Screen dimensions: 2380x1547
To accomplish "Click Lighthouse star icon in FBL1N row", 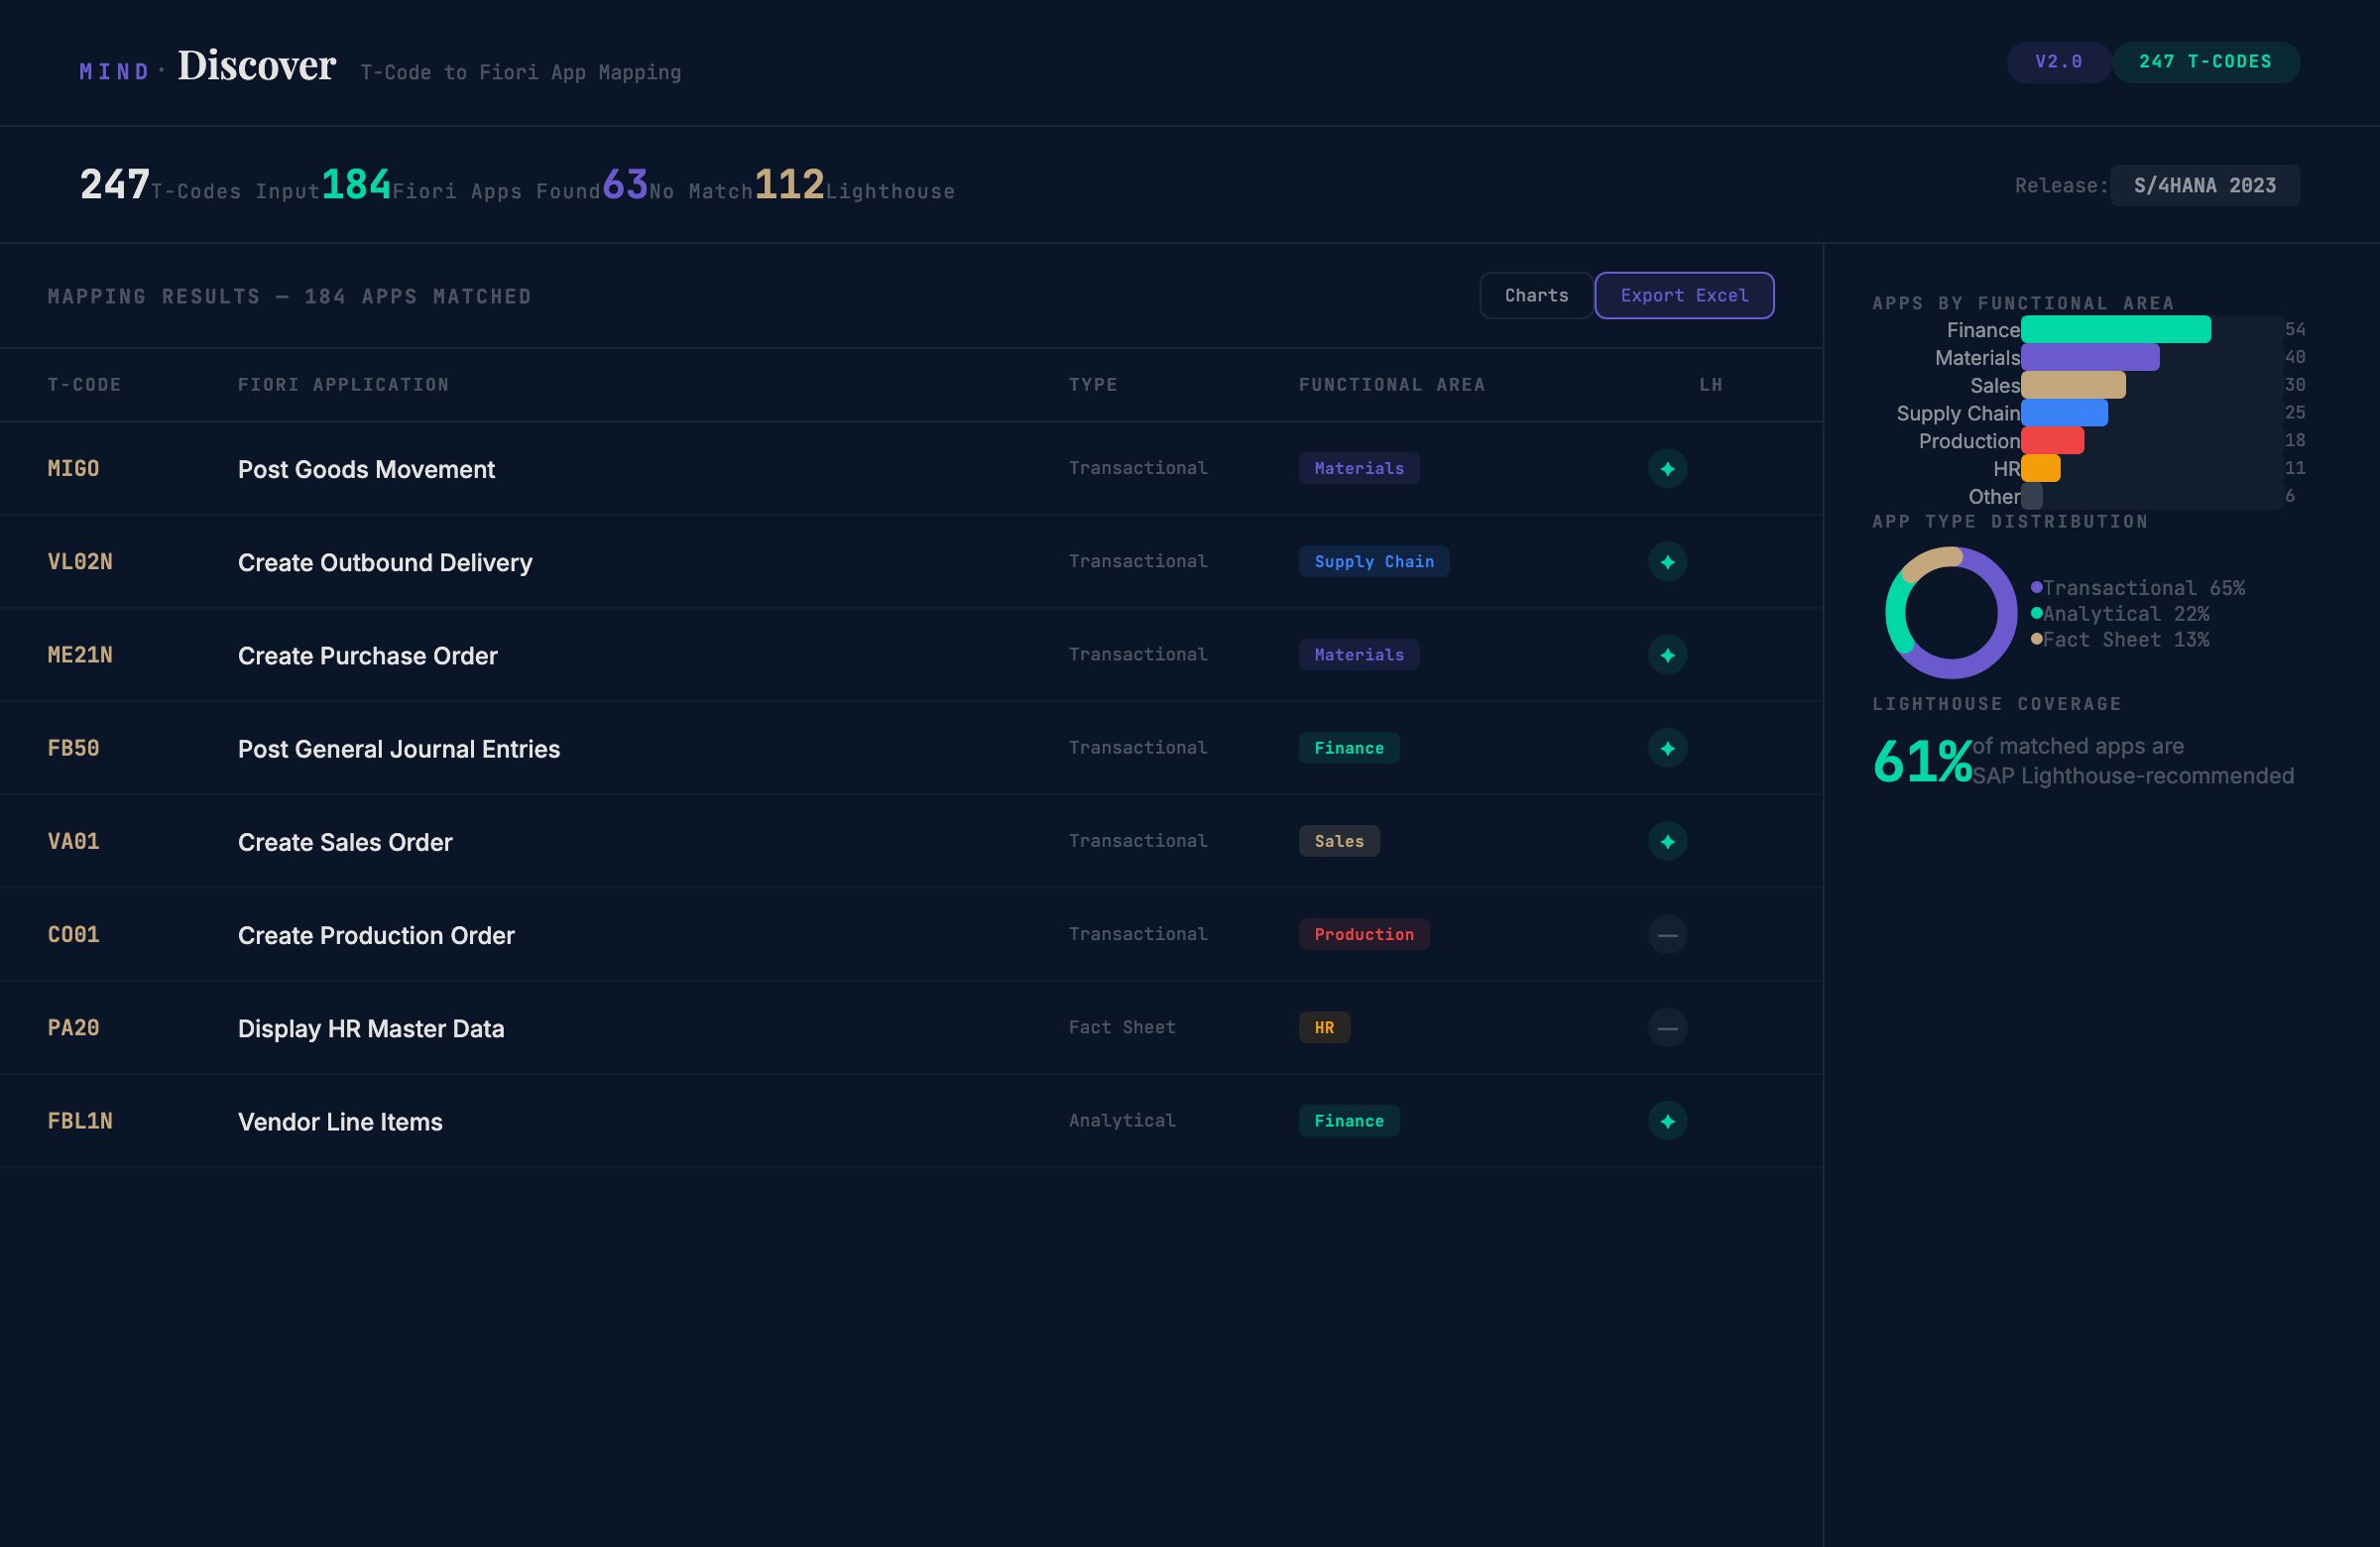I will (1667, 1121).
